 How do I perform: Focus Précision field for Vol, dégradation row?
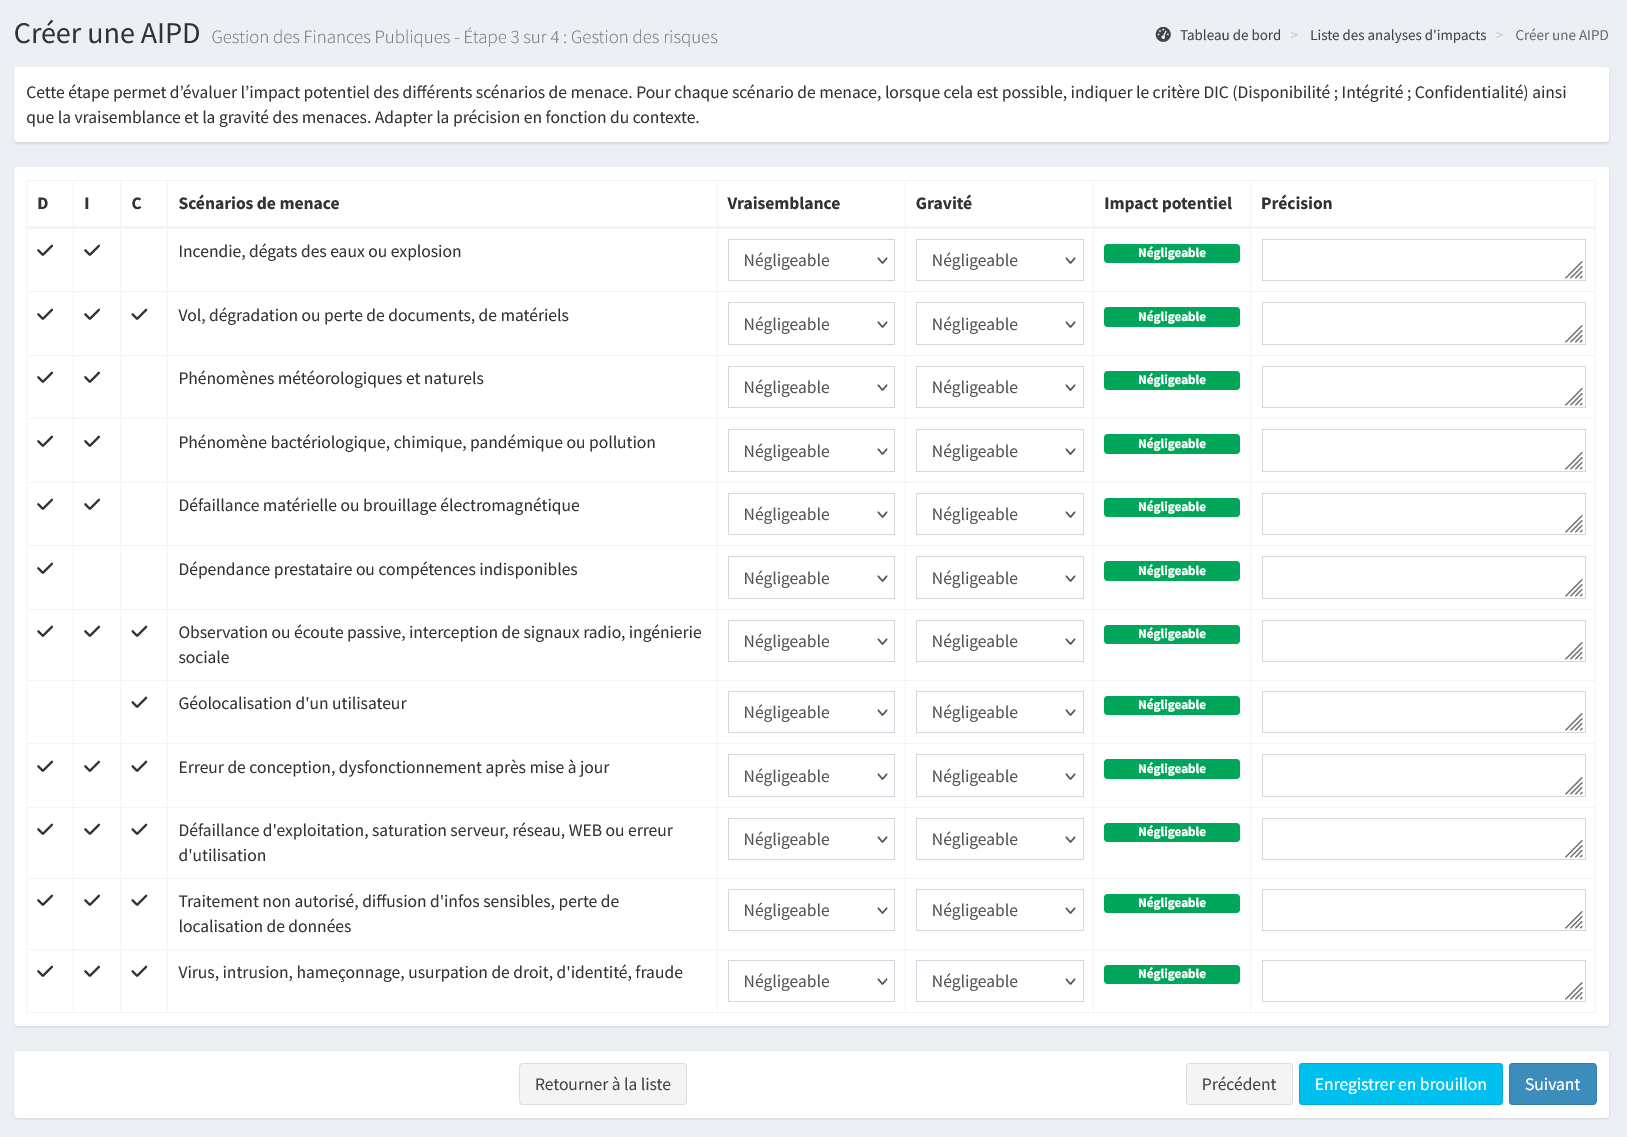click(x=1423, y=324)
